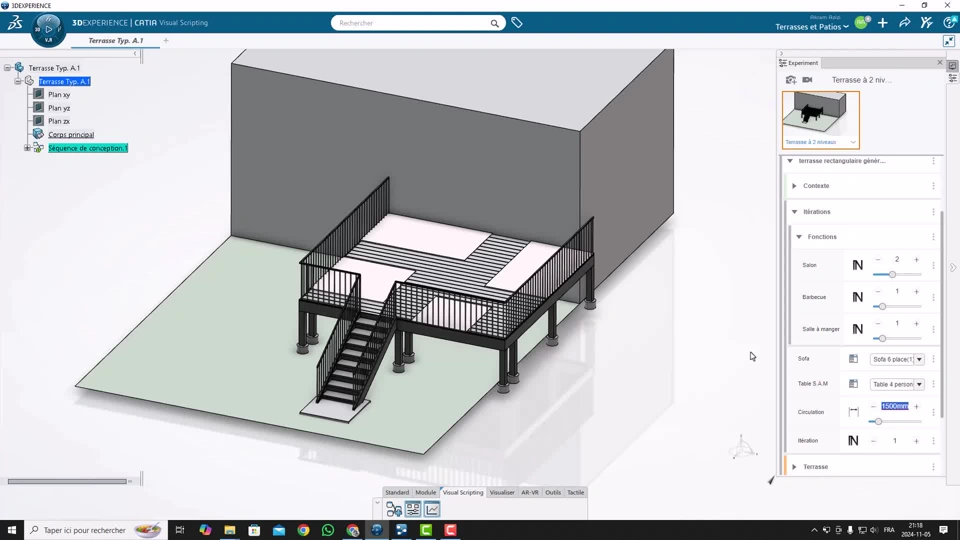Open options menu for Salon row
The height and width of the screenshot is (540, 960).
click(x=933, y=265)
